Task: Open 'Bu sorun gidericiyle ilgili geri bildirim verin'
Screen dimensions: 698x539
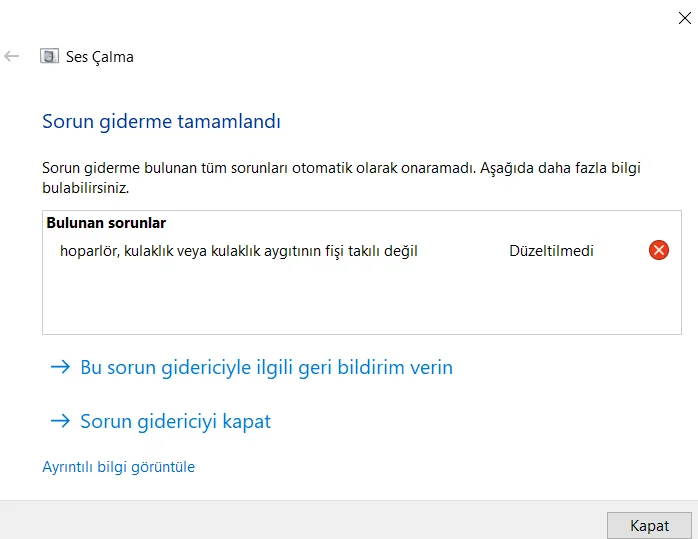Action: (x=266, y=367)
